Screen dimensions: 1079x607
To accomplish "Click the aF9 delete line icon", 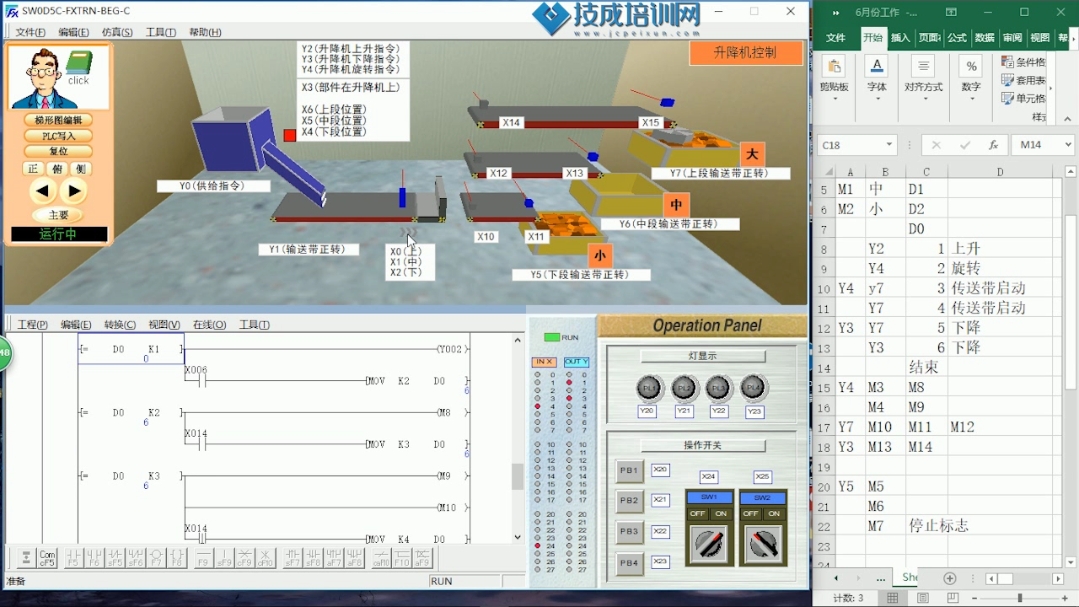I will [x=423, y=558].
